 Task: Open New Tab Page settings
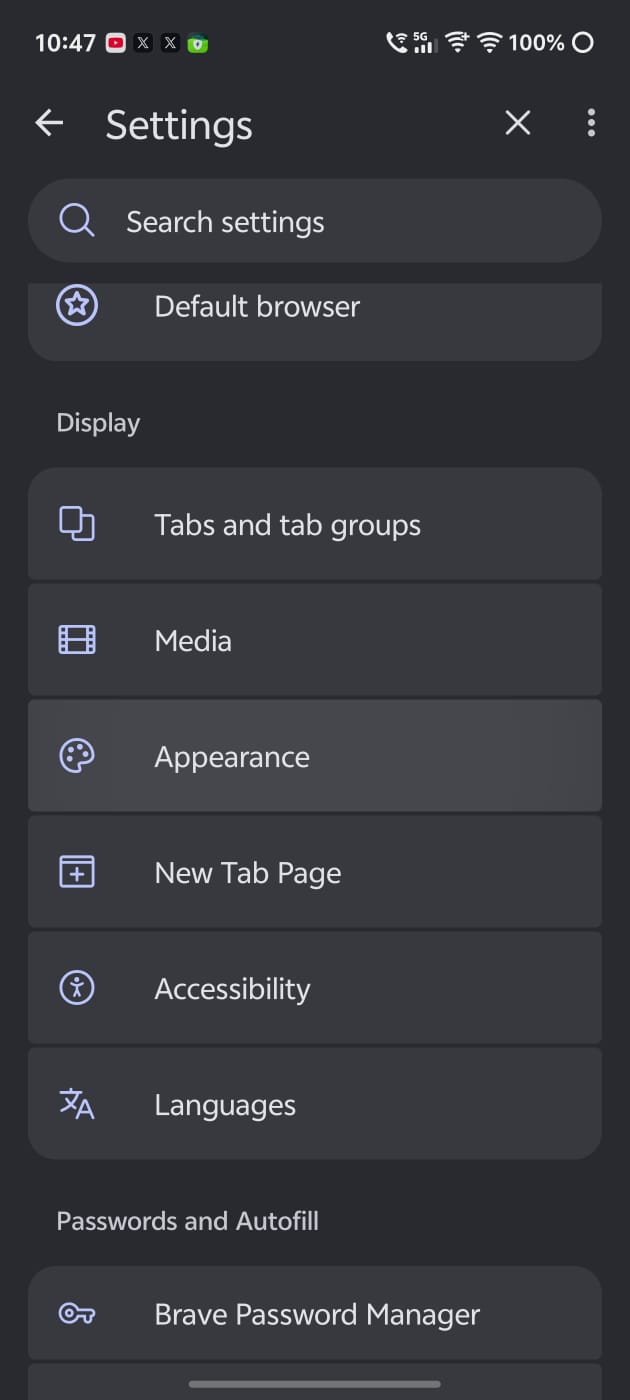[x=315, y=872]
